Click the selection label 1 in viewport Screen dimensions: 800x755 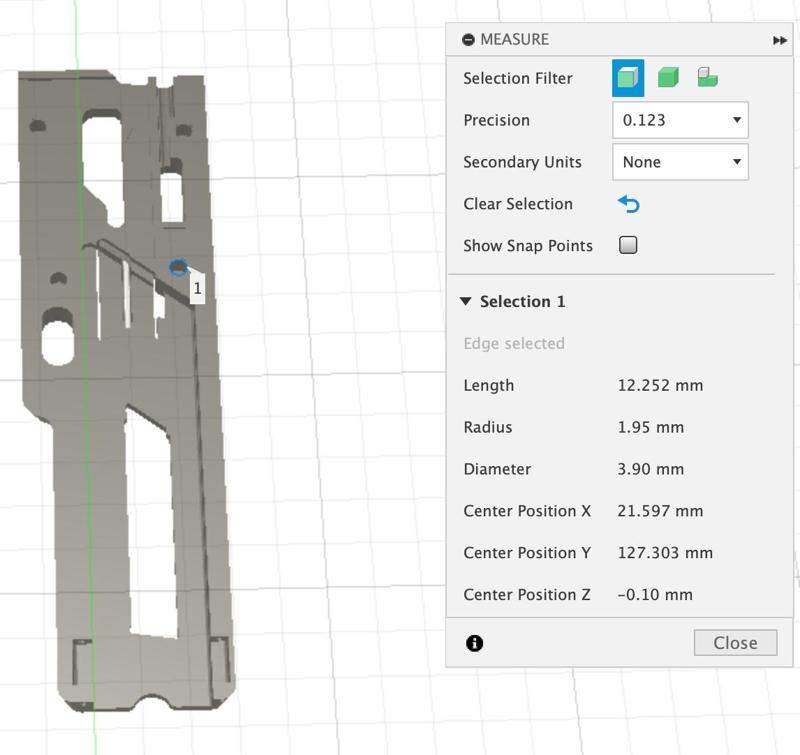point(197,288)
